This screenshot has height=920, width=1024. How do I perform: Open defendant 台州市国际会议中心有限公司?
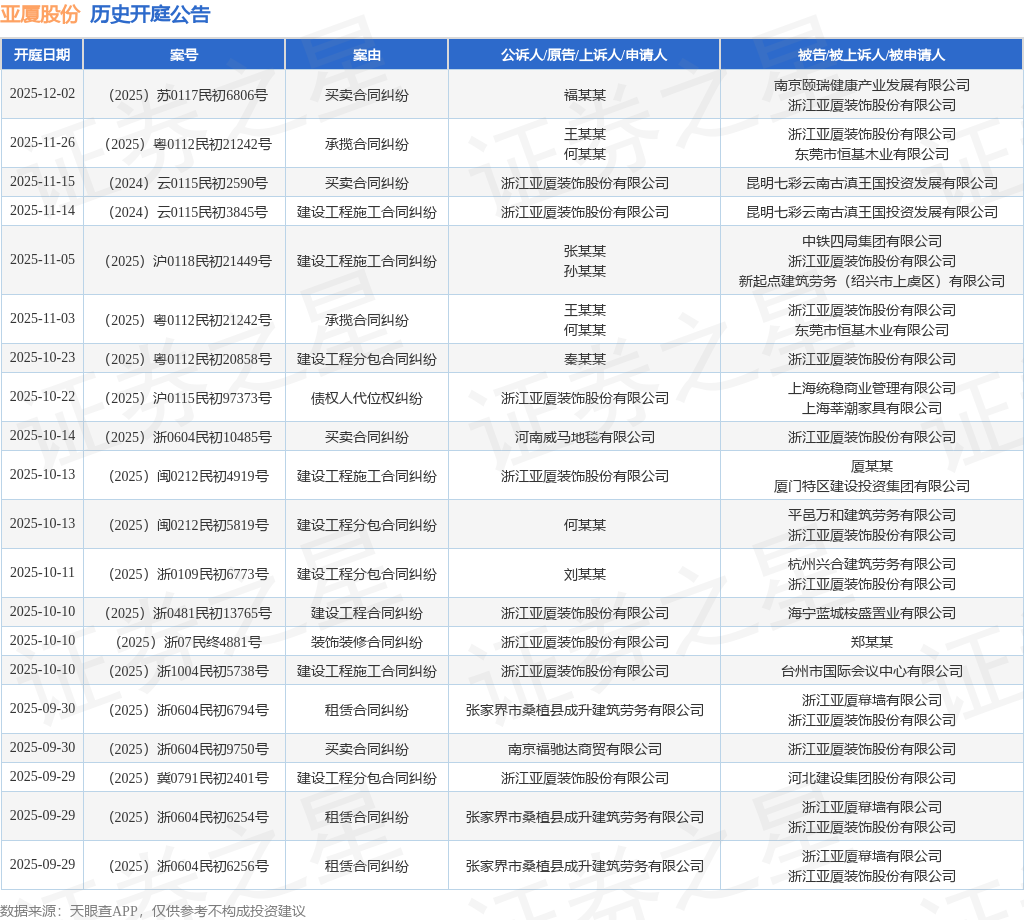tap(871, 671)
